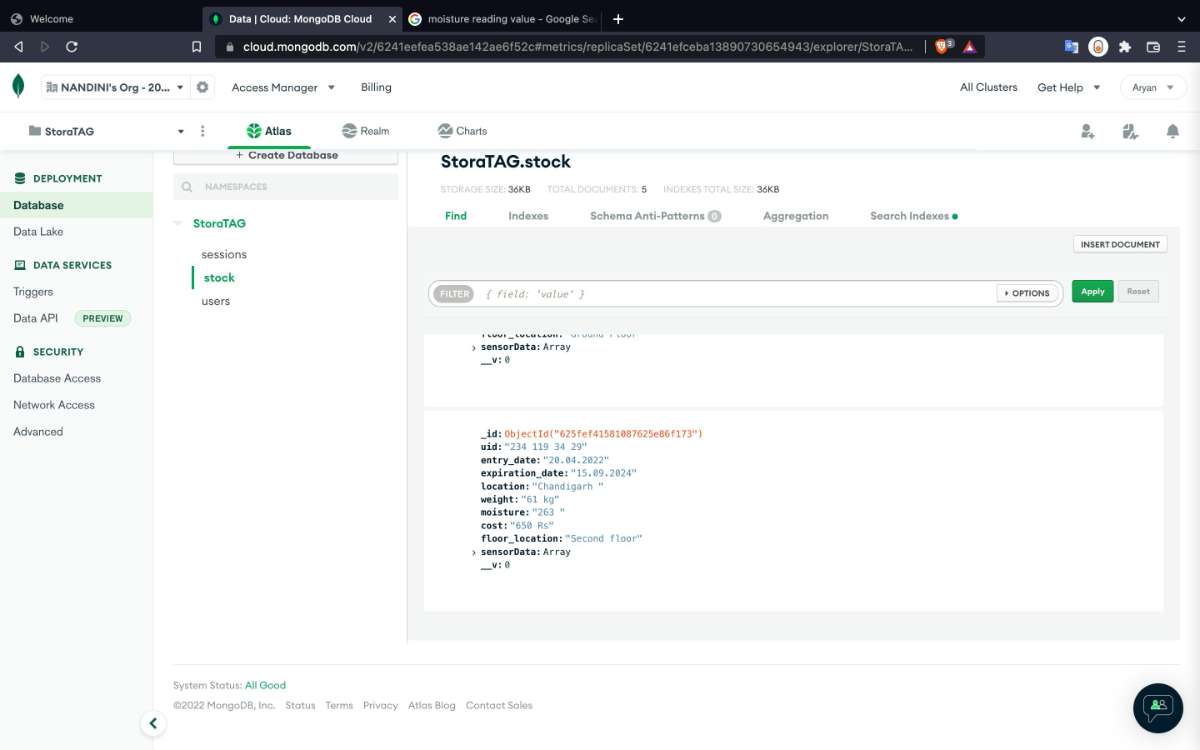Switch to the moisture reading value tab

[x=503, y=19]
